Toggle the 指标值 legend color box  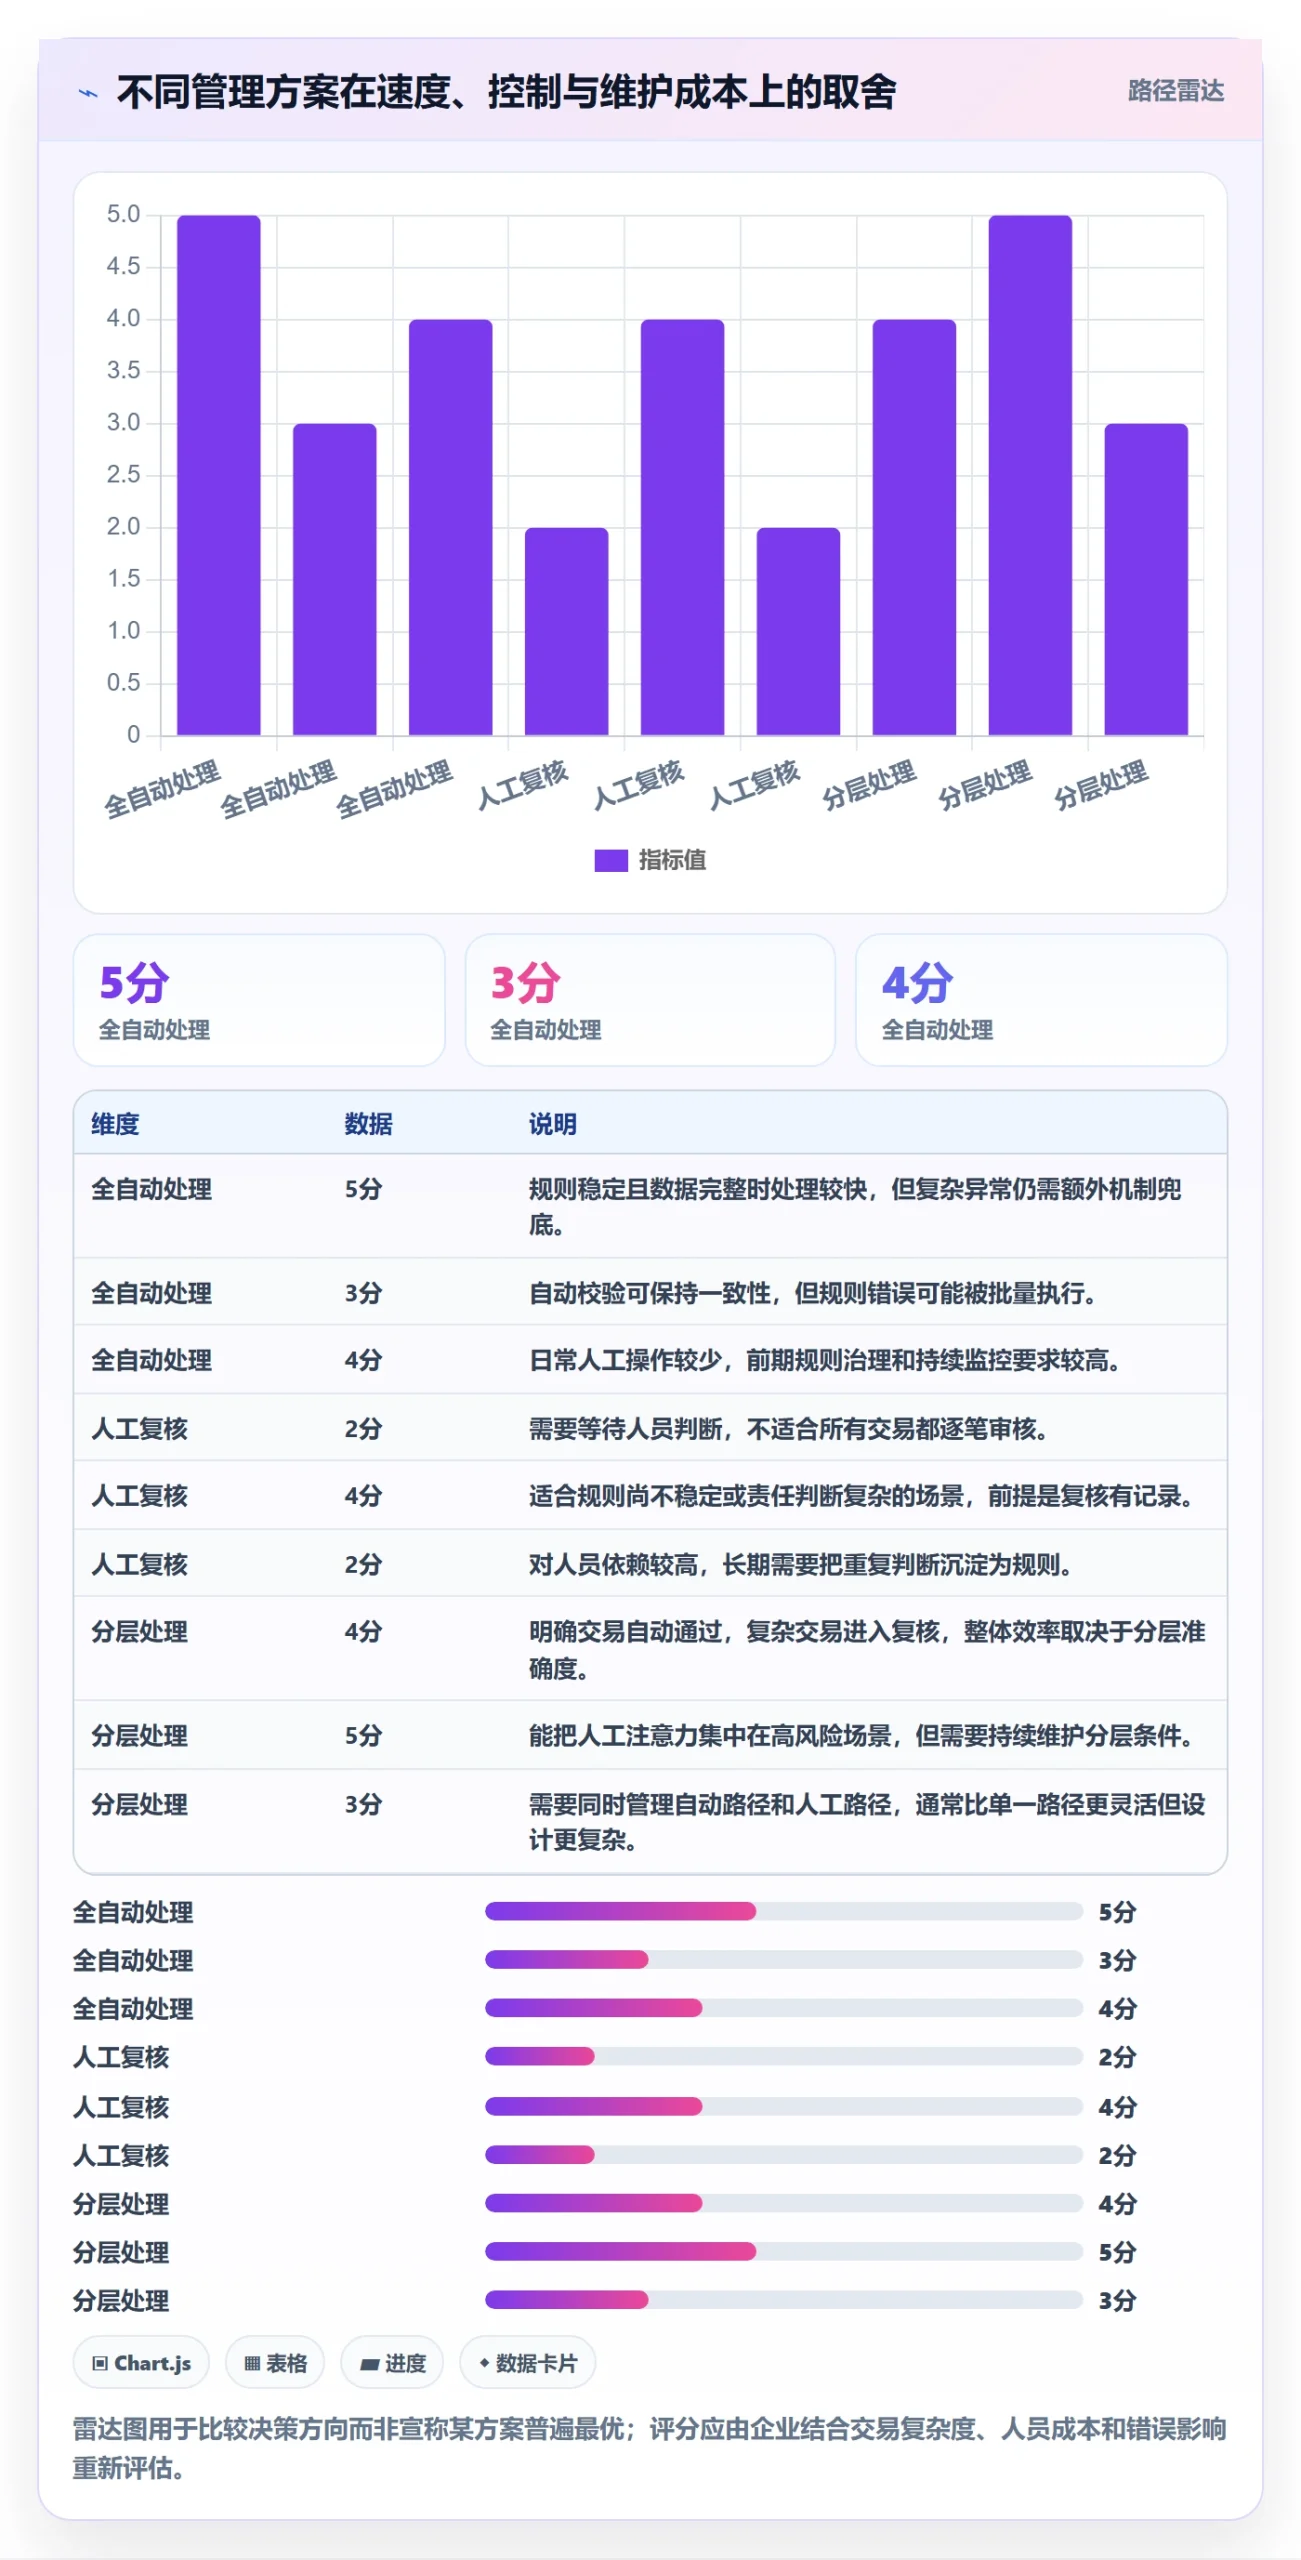coord(610,860)
